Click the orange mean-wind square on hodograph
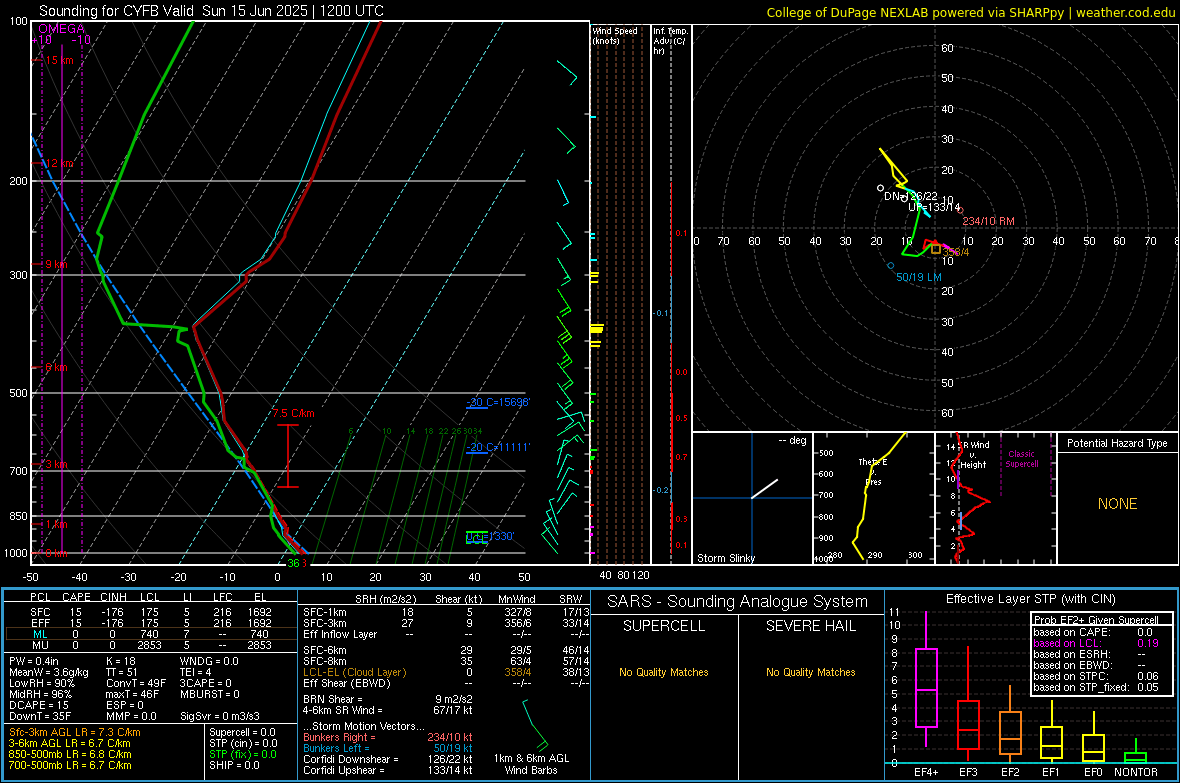Screen dimensions: 1180x783 point(935,248)
